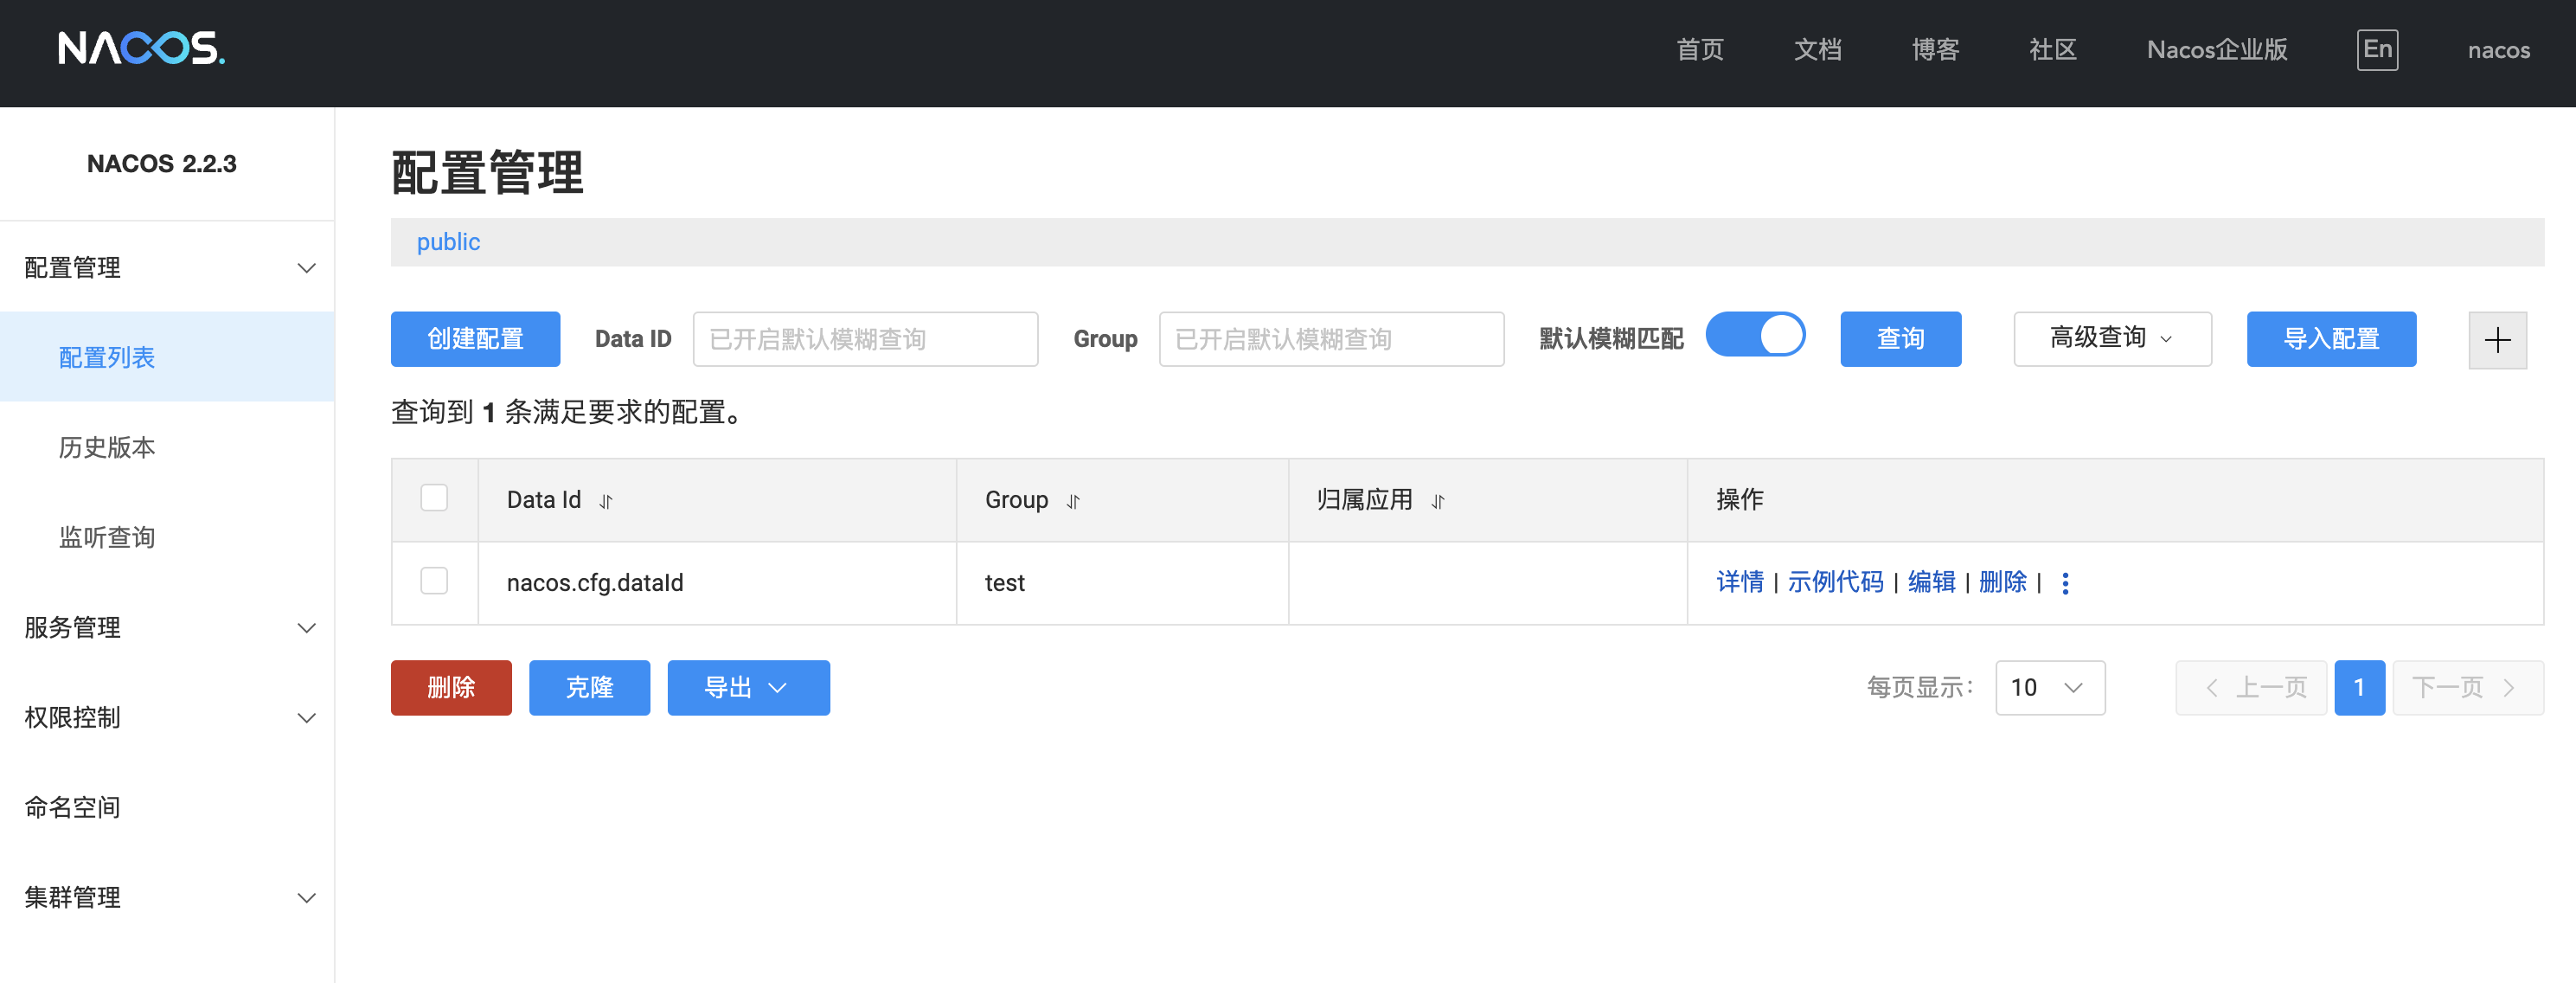
Task: Sort by 归属应用 column
Action: tap(1438, 501)
